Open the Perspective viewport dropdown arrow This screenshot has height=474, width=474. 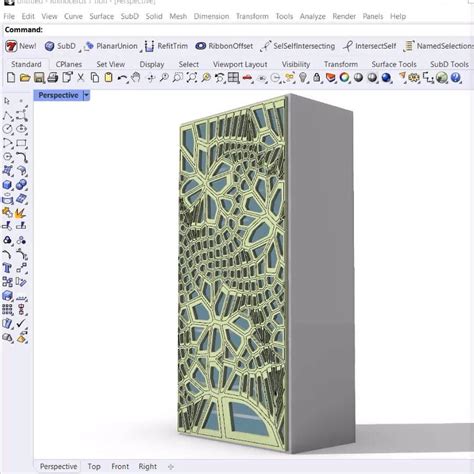tap(86, 96)
